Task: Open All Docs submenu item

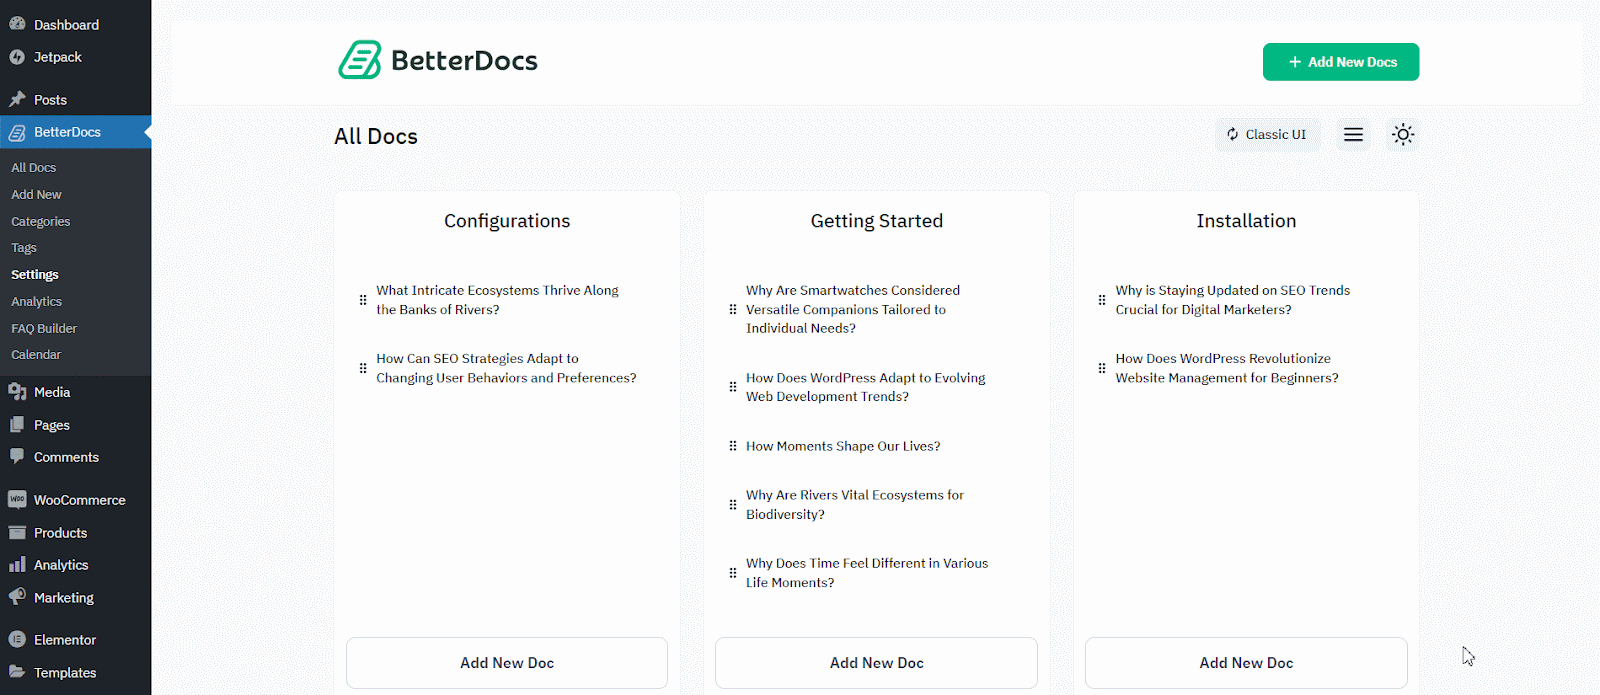Action: point(34,168)
